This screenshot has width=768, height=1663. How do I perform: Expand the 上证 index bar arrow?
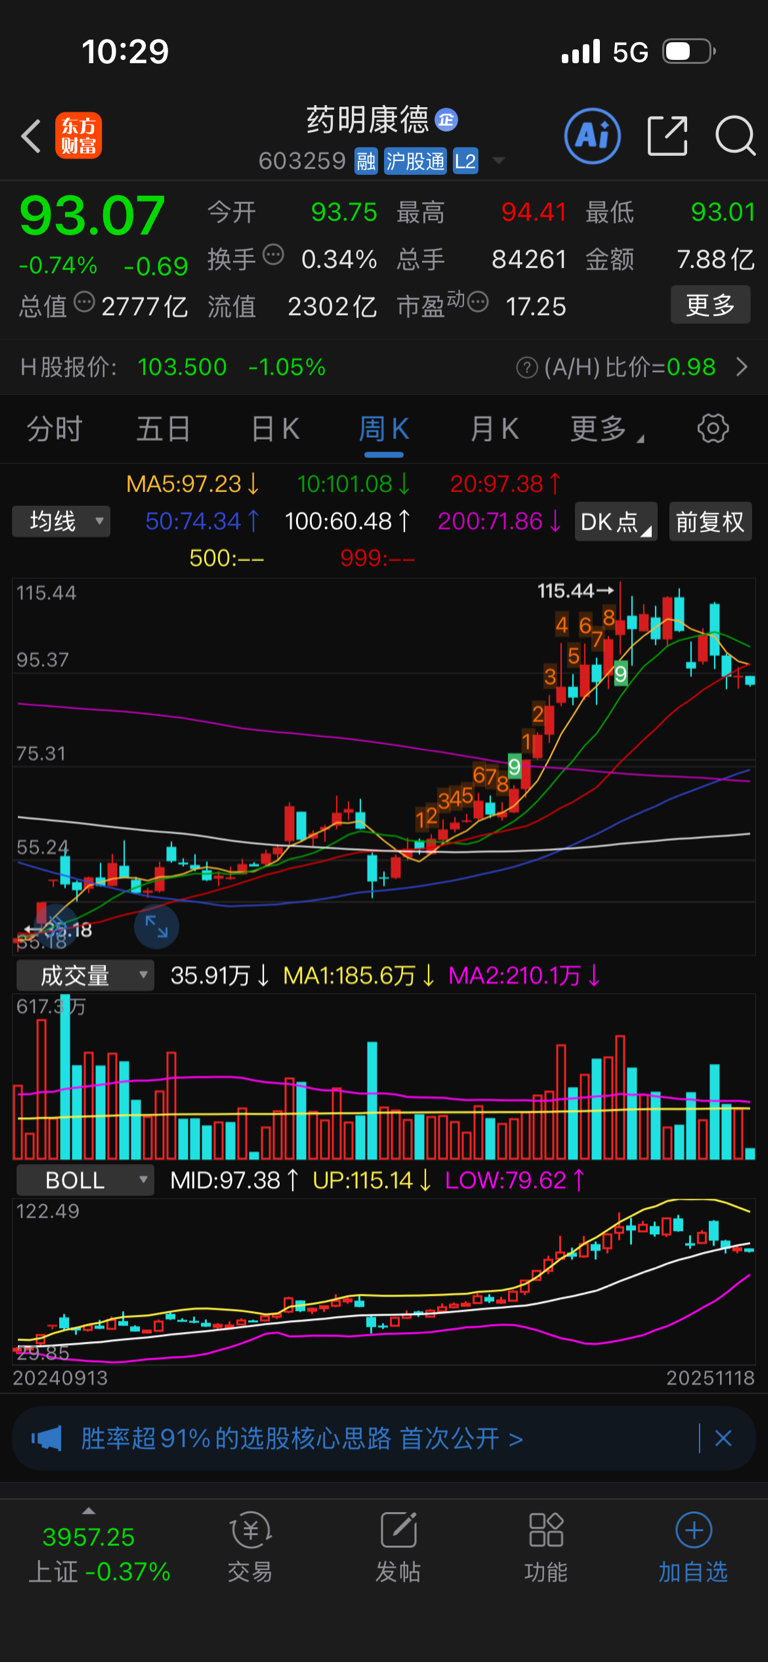coord(89,1511)
